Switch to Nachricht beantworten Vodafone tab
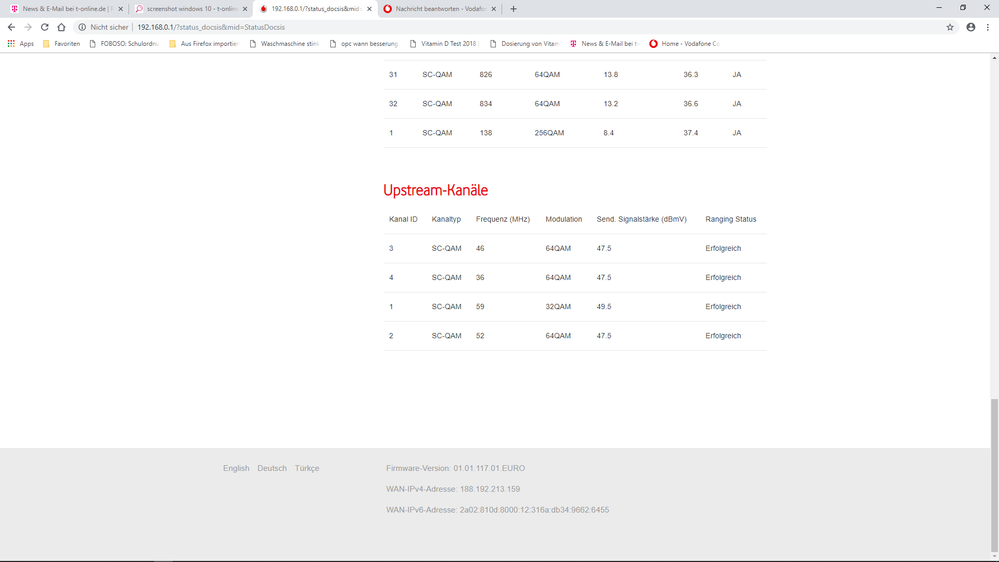The height and width of the screenshot is (562, 999). pyautogui.click(x=438, y=9)
